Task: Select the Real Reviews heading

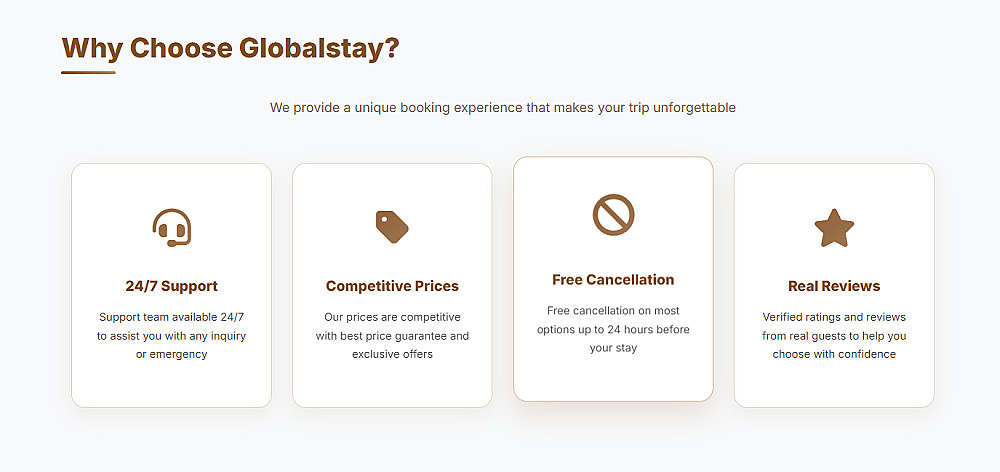Action: point(834,286)
